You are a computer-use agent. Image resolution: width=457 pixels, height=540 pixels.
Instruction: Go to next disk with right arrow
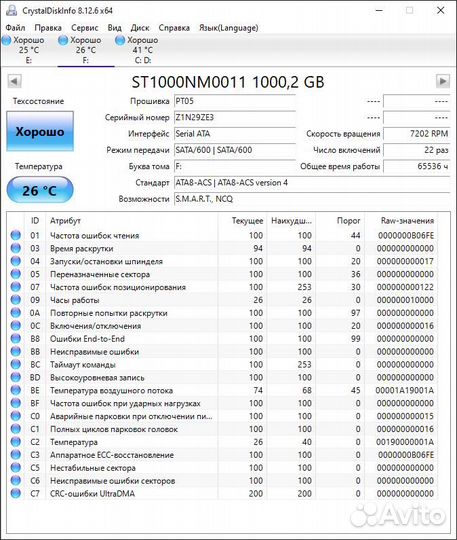443,82
